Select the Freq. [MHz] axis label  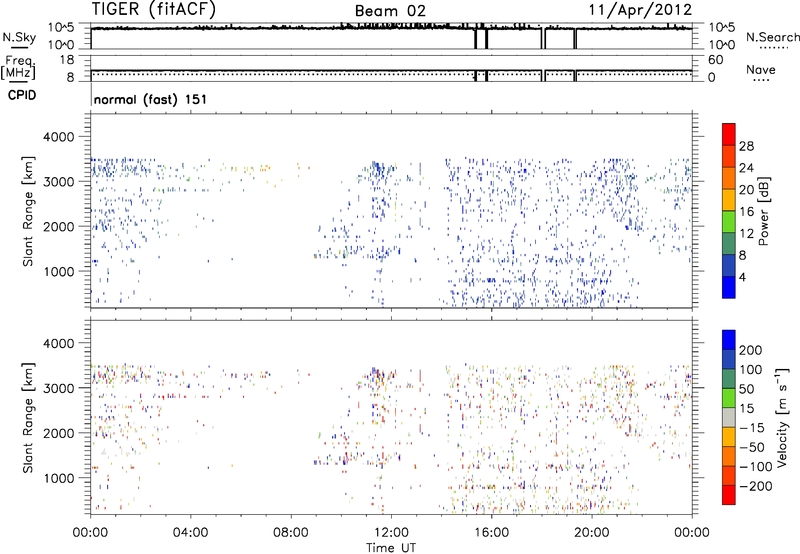[18, 67]
